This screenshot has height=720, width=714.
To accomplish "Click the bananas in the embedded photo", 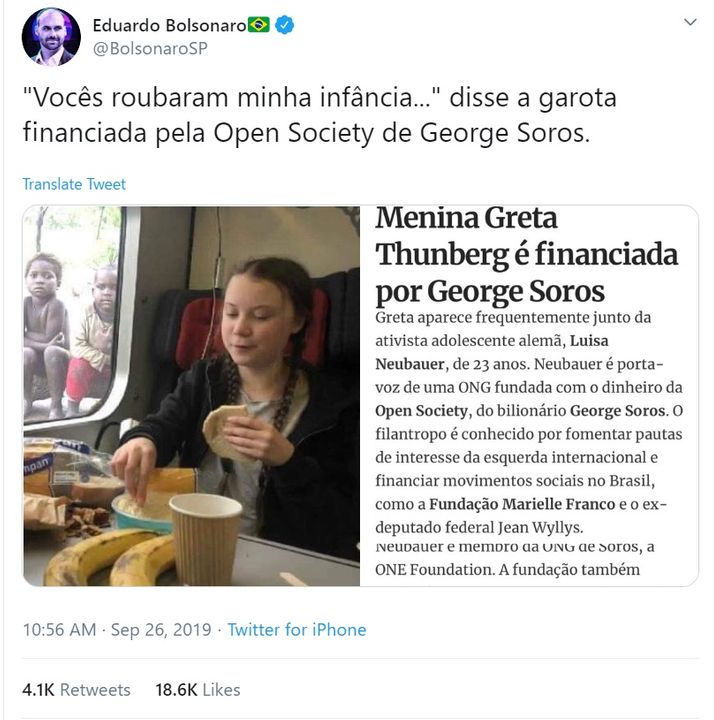I will (x=112, y=558).
